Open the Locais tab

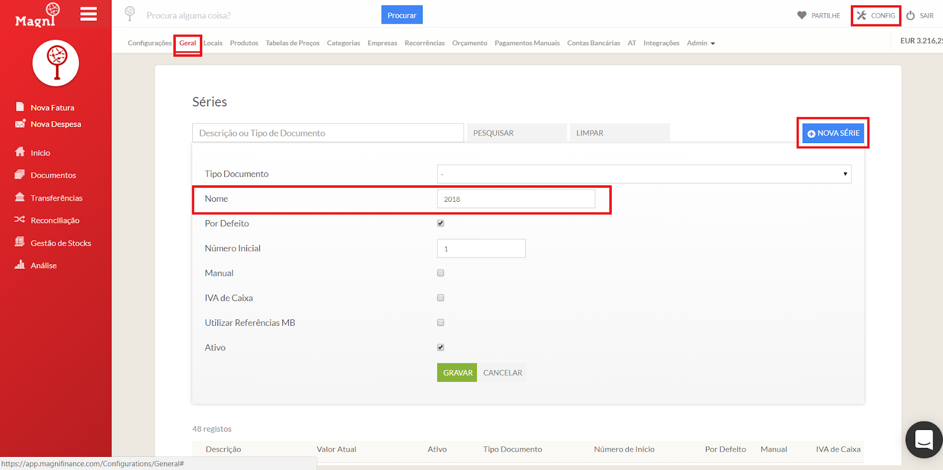tap(213, 43)
